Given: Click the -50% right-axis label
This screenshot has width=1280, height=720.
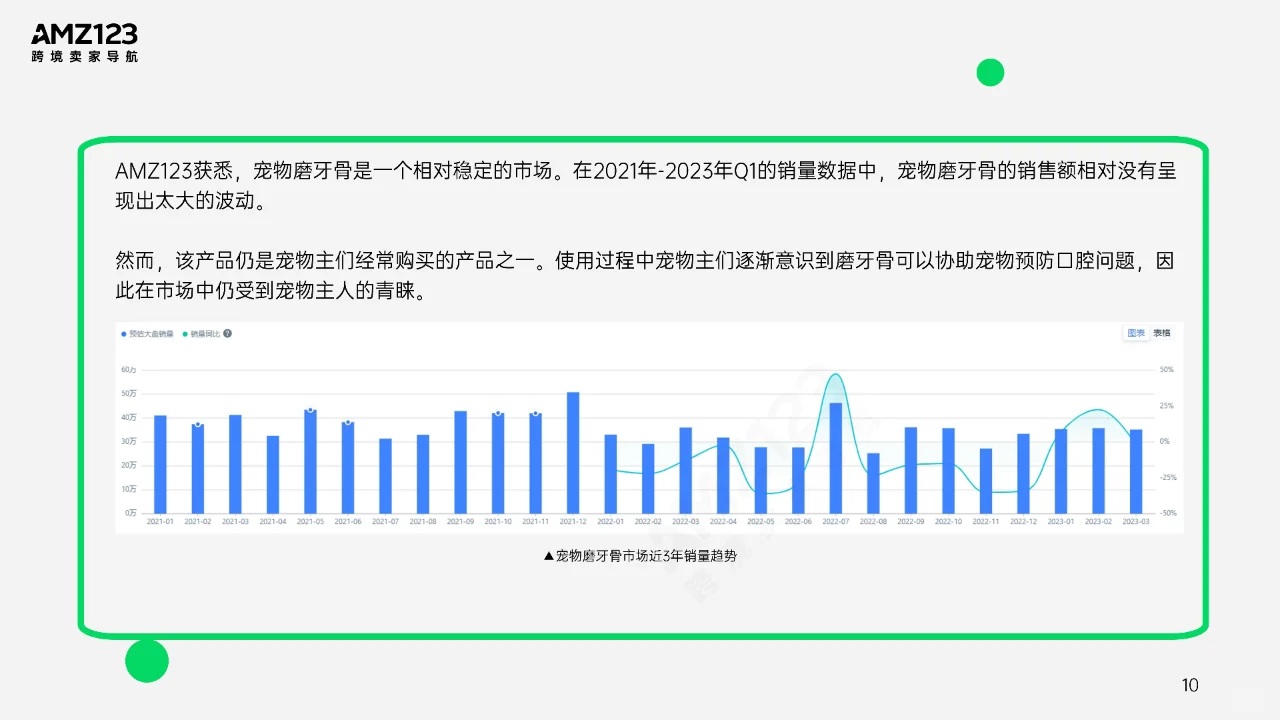Looking at the screenshot, I should coord(1168,513).
